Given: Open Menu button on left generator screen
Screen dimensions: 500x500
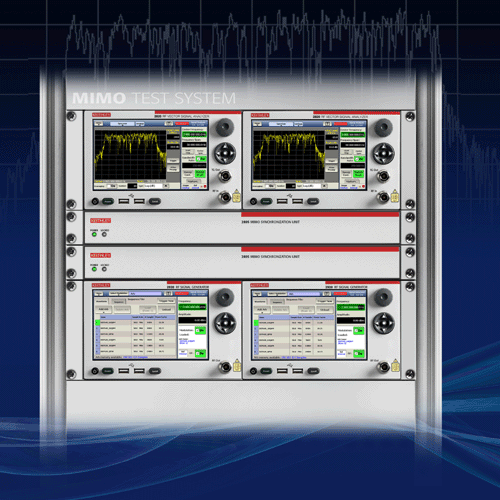Looking at the screenshot, I should 99,294.
